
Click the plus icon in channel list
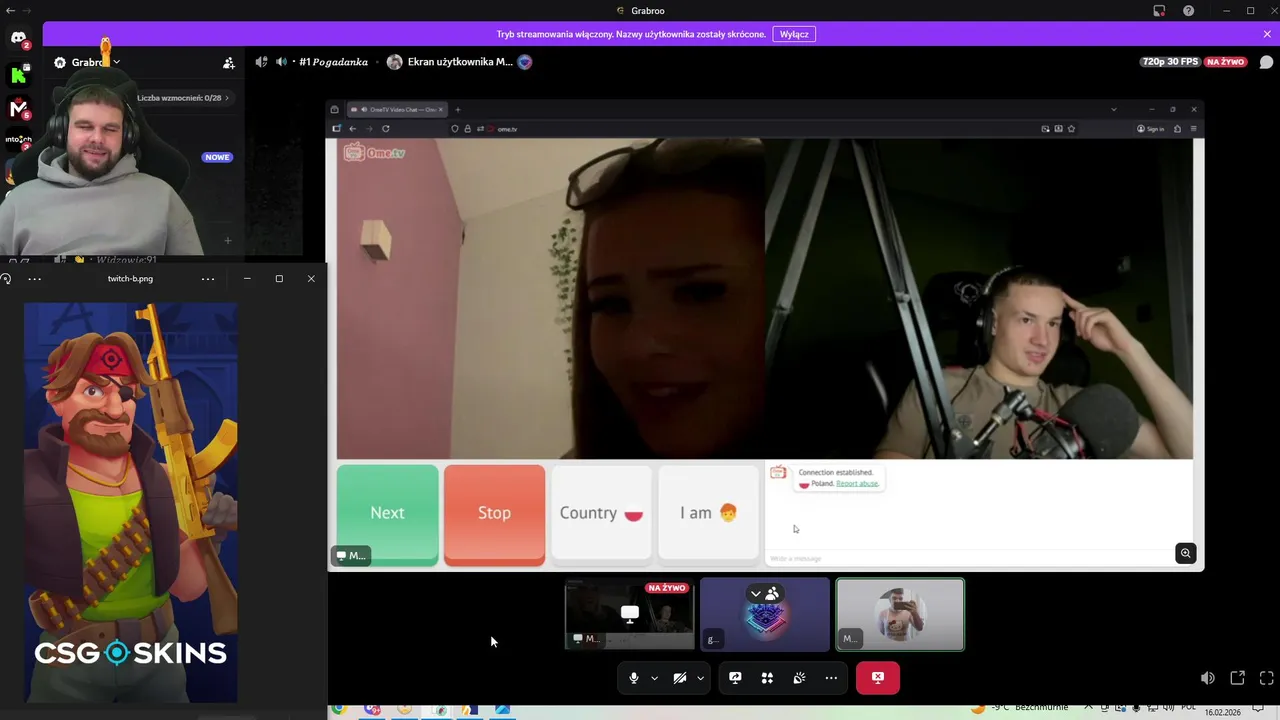(x=227, y=240)
